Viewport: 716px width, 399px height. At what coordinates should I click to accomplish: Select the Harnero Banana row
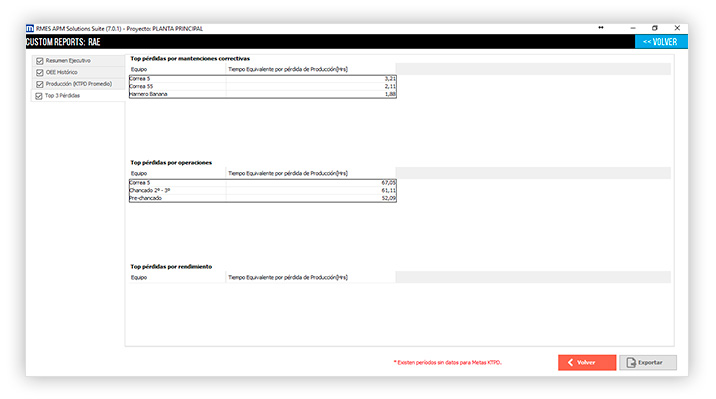point(263,94)
